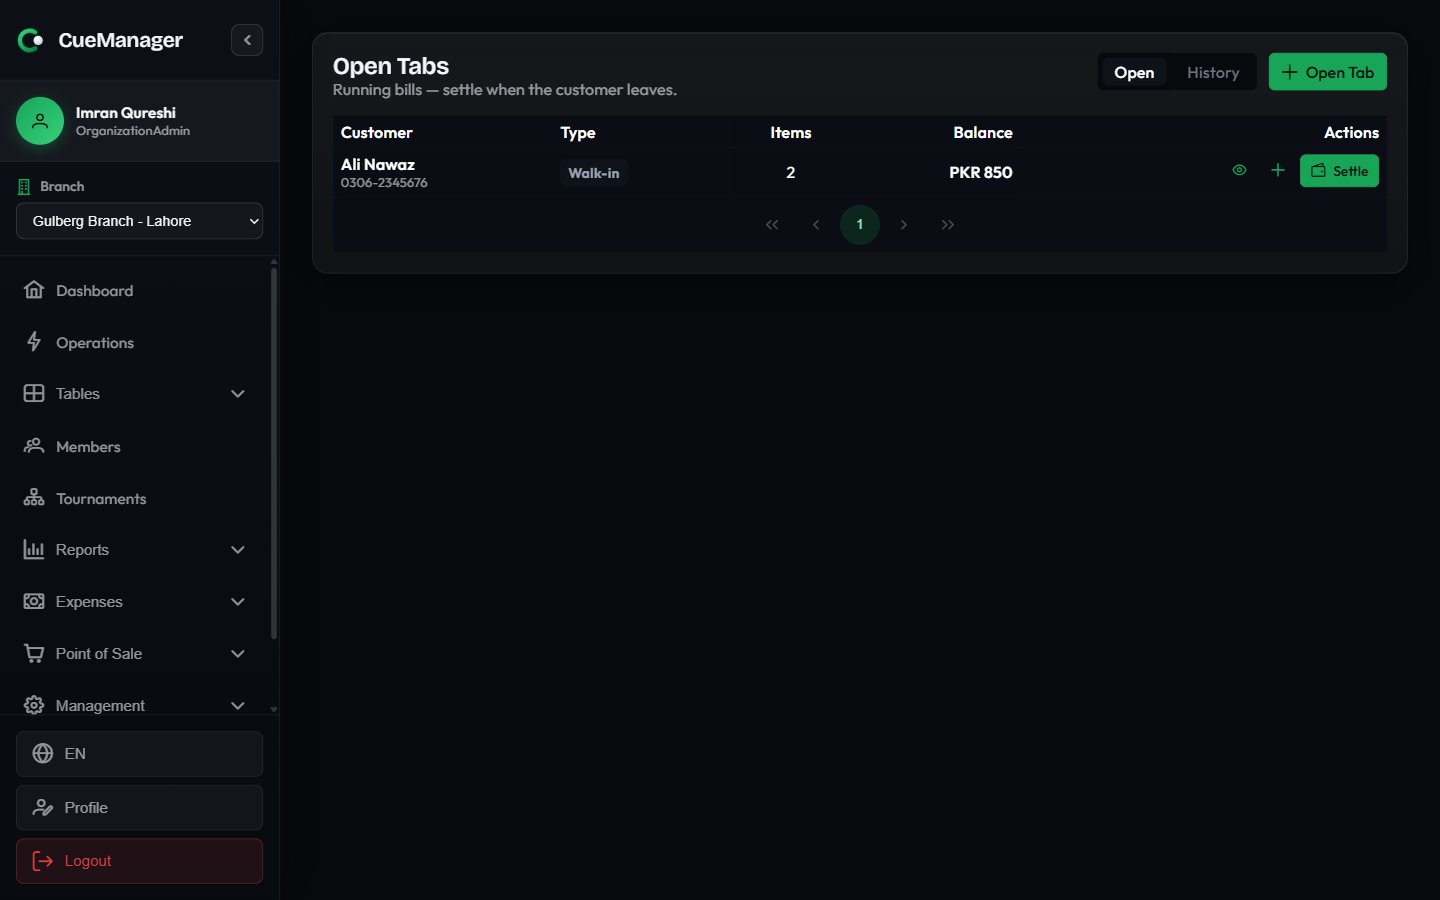Viewport: 1440px width, 900px height.
Task: Go to next page of tabs
Action: 904,225
